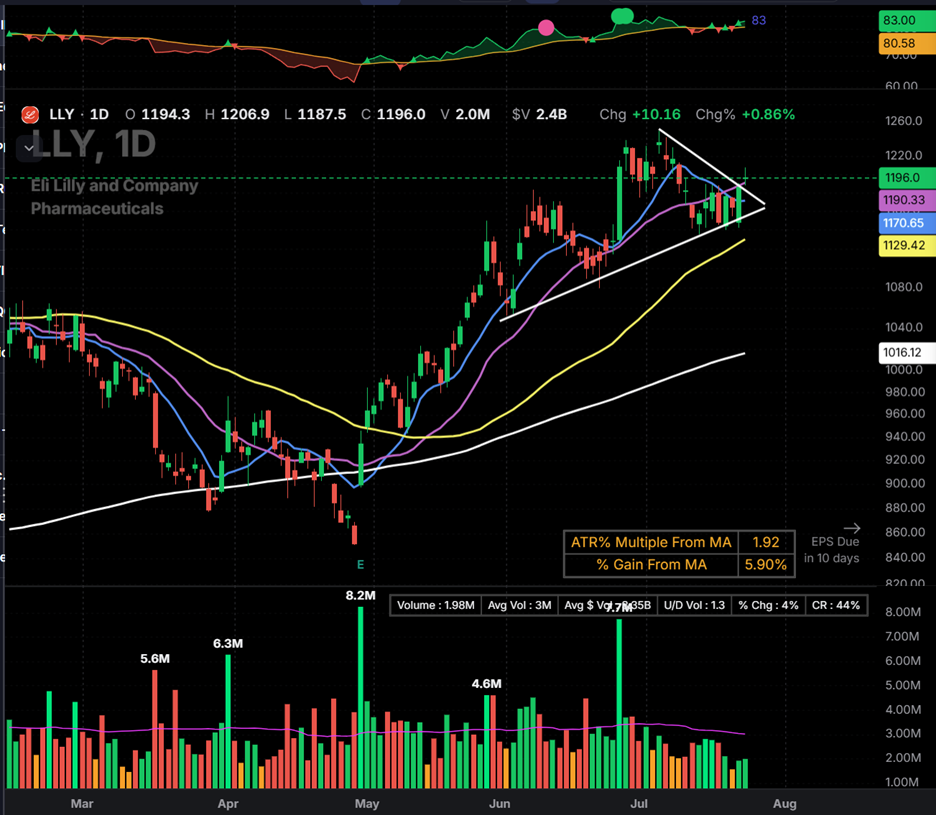Click the 900.00 price scale label
Screen dimensions: 936x815
[x=905, y=483]
